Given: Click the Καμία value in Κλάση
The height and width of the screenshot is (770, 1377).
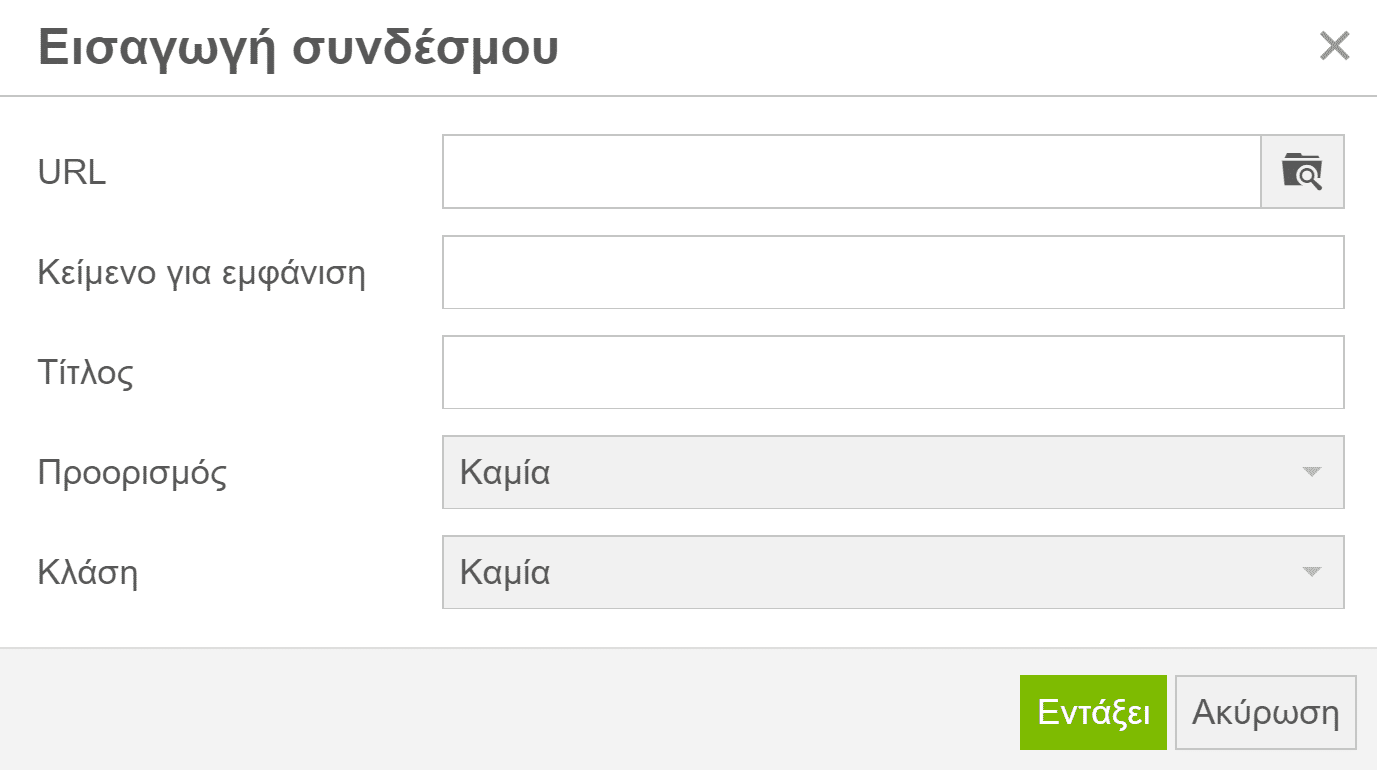Looking at the screenshot, I should click(505, 572).
